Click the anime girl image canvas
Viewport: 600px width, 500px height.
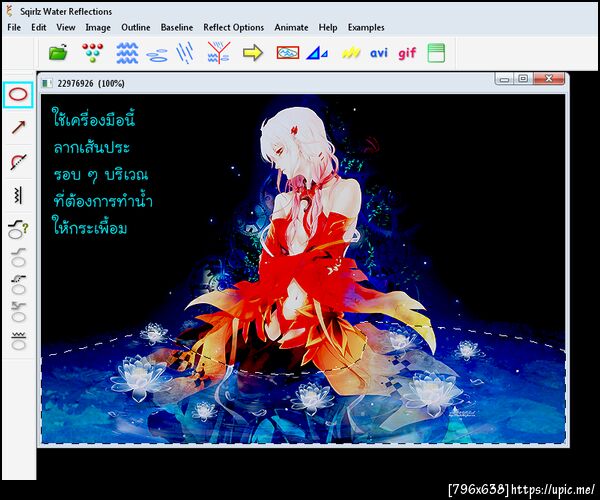[303, 269]
